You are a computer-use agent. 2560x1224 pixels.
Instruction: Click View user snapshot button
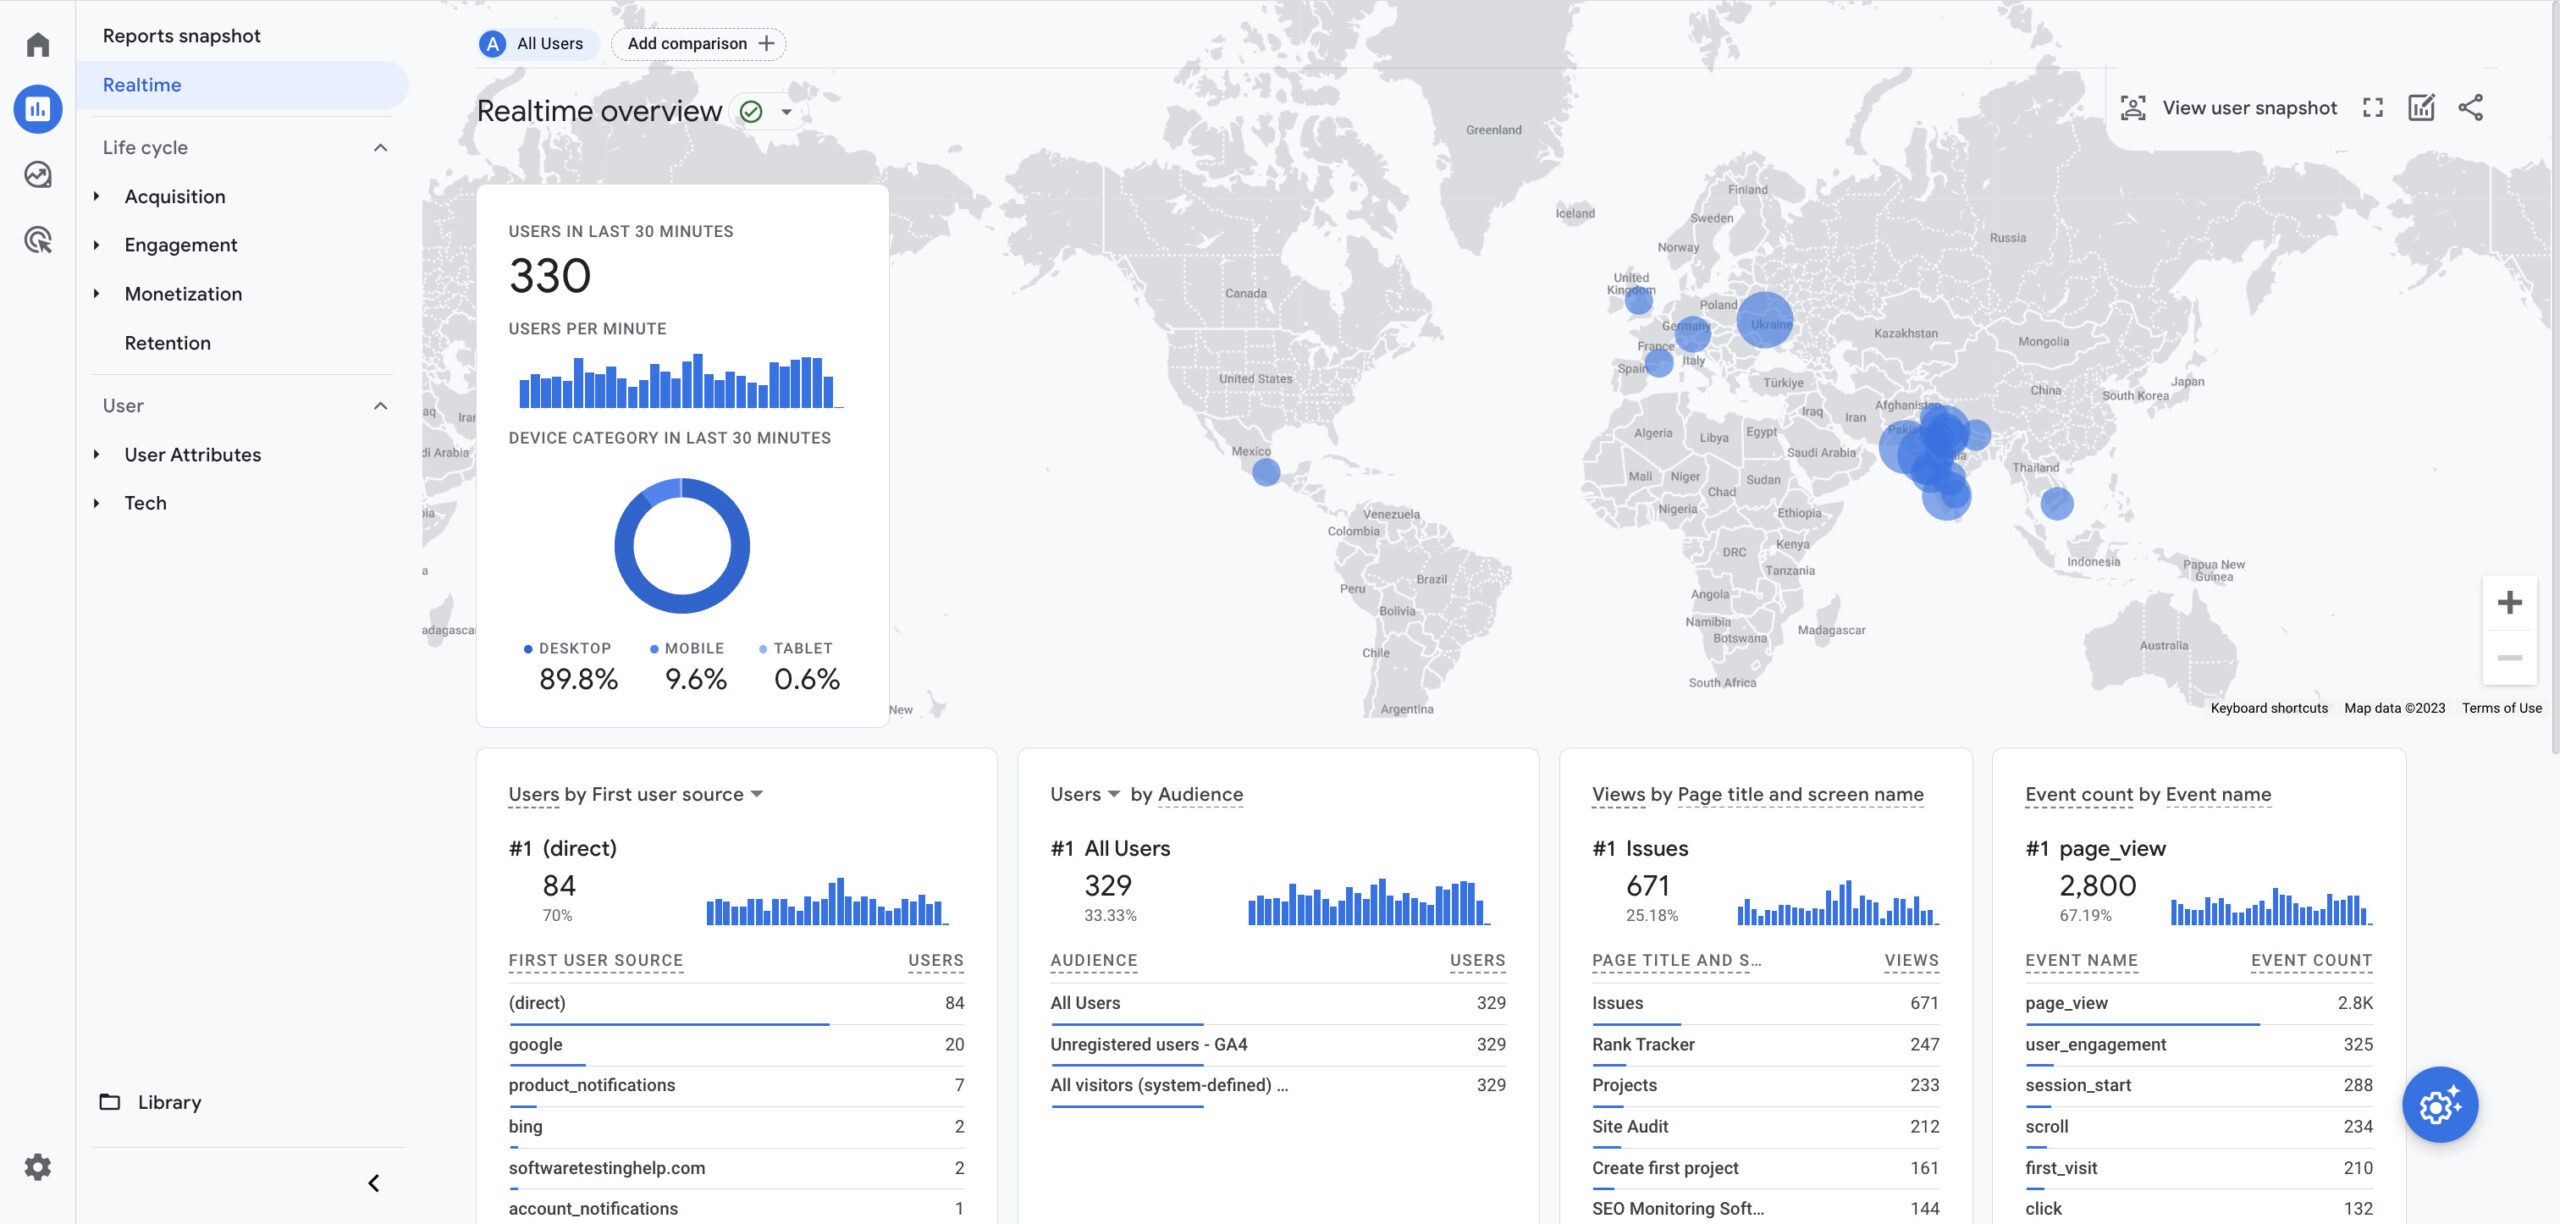2229,108
